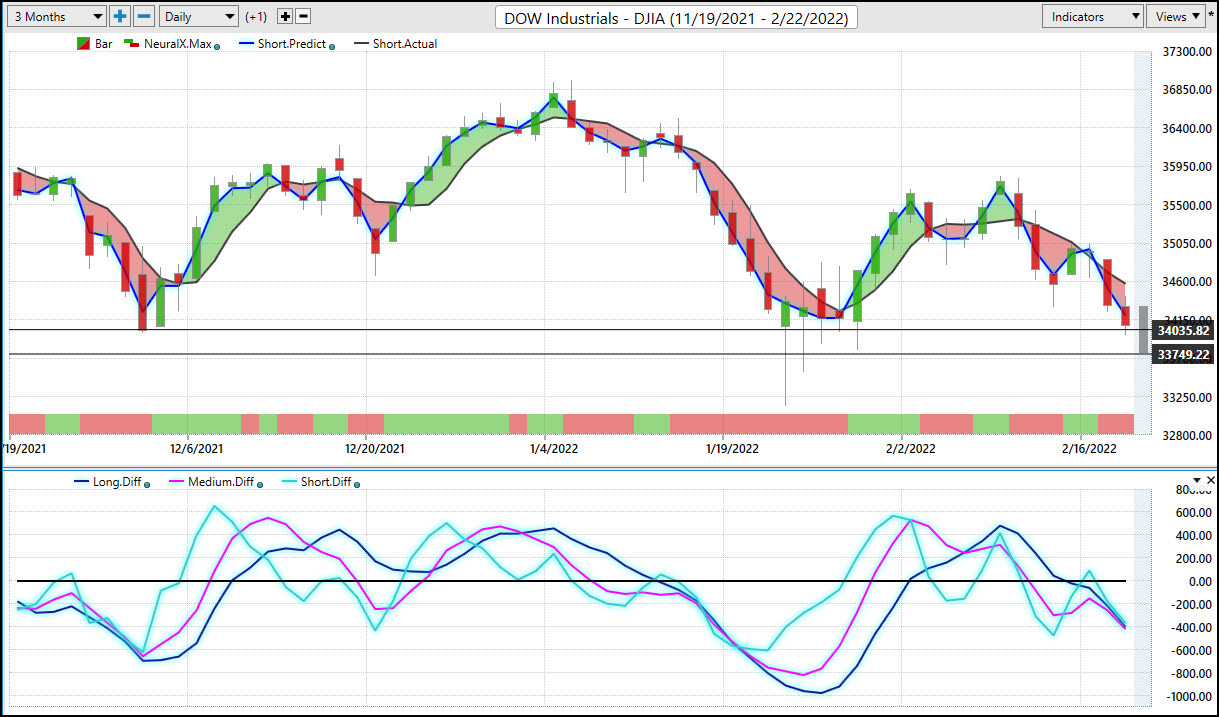
Task: Click the 12/20/2021 date axis label
Action: coord(376,449)
